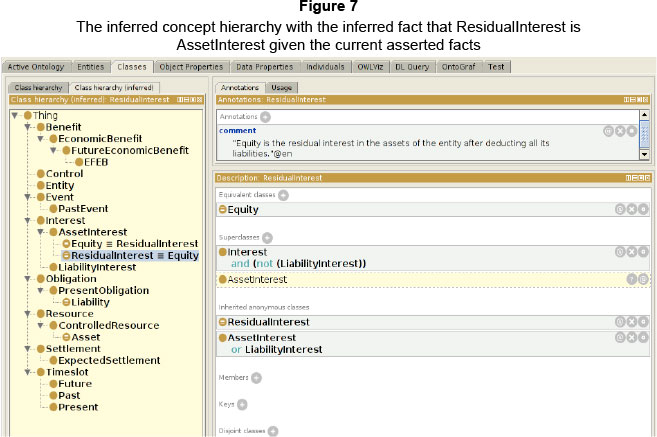This screenshot has height=437, width=657.
Task: Select the ExpectedSettlement class
Action: [109, 360]
